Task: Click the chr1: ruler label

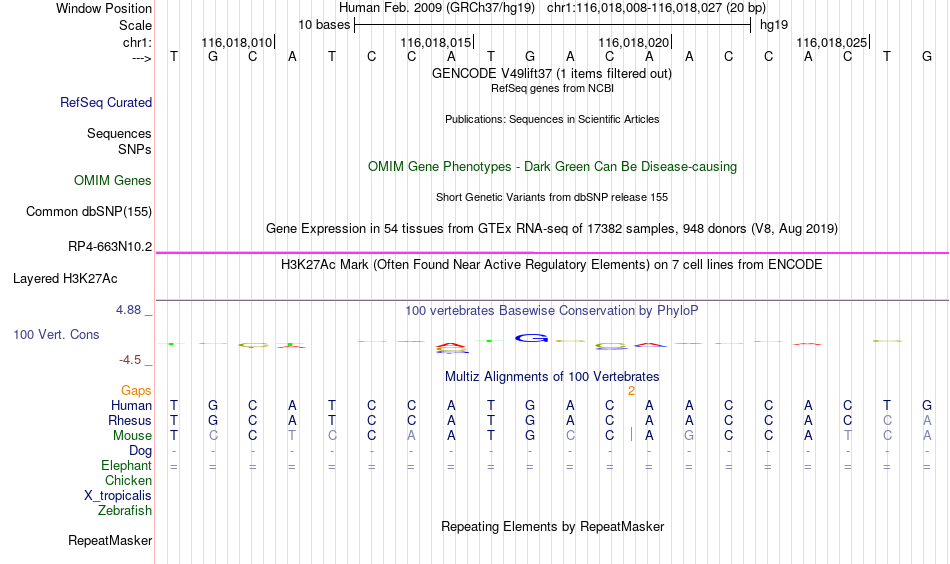Action: click(138, 42)
